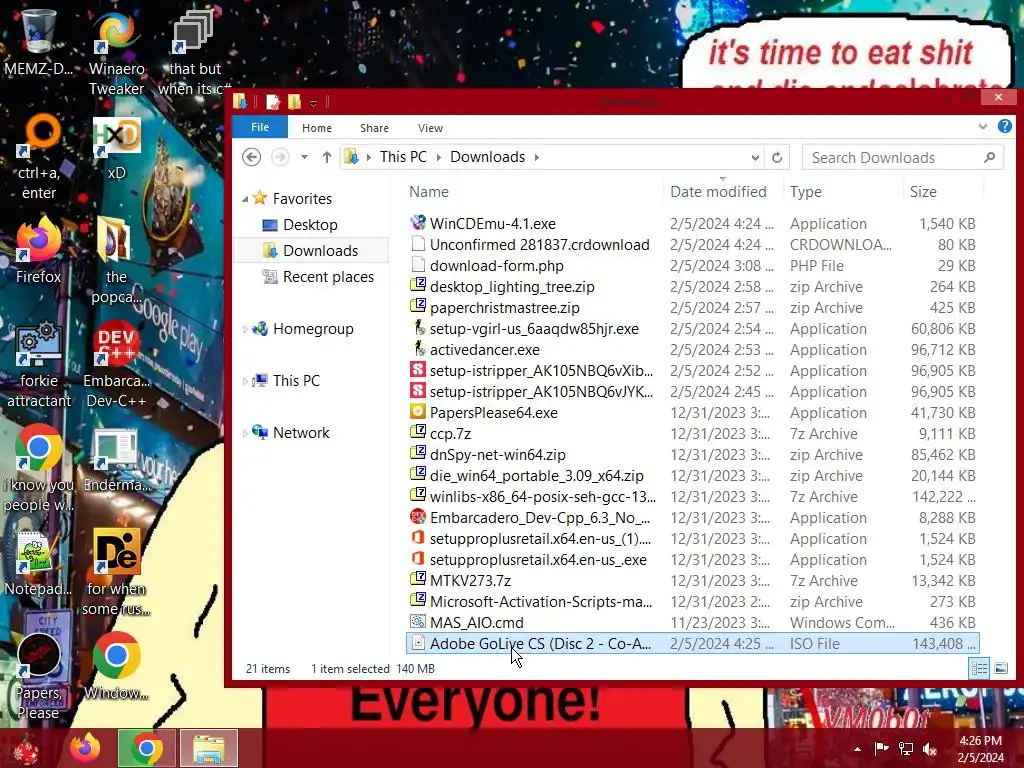Collapse the Favorites tree node

pos(245,199)
